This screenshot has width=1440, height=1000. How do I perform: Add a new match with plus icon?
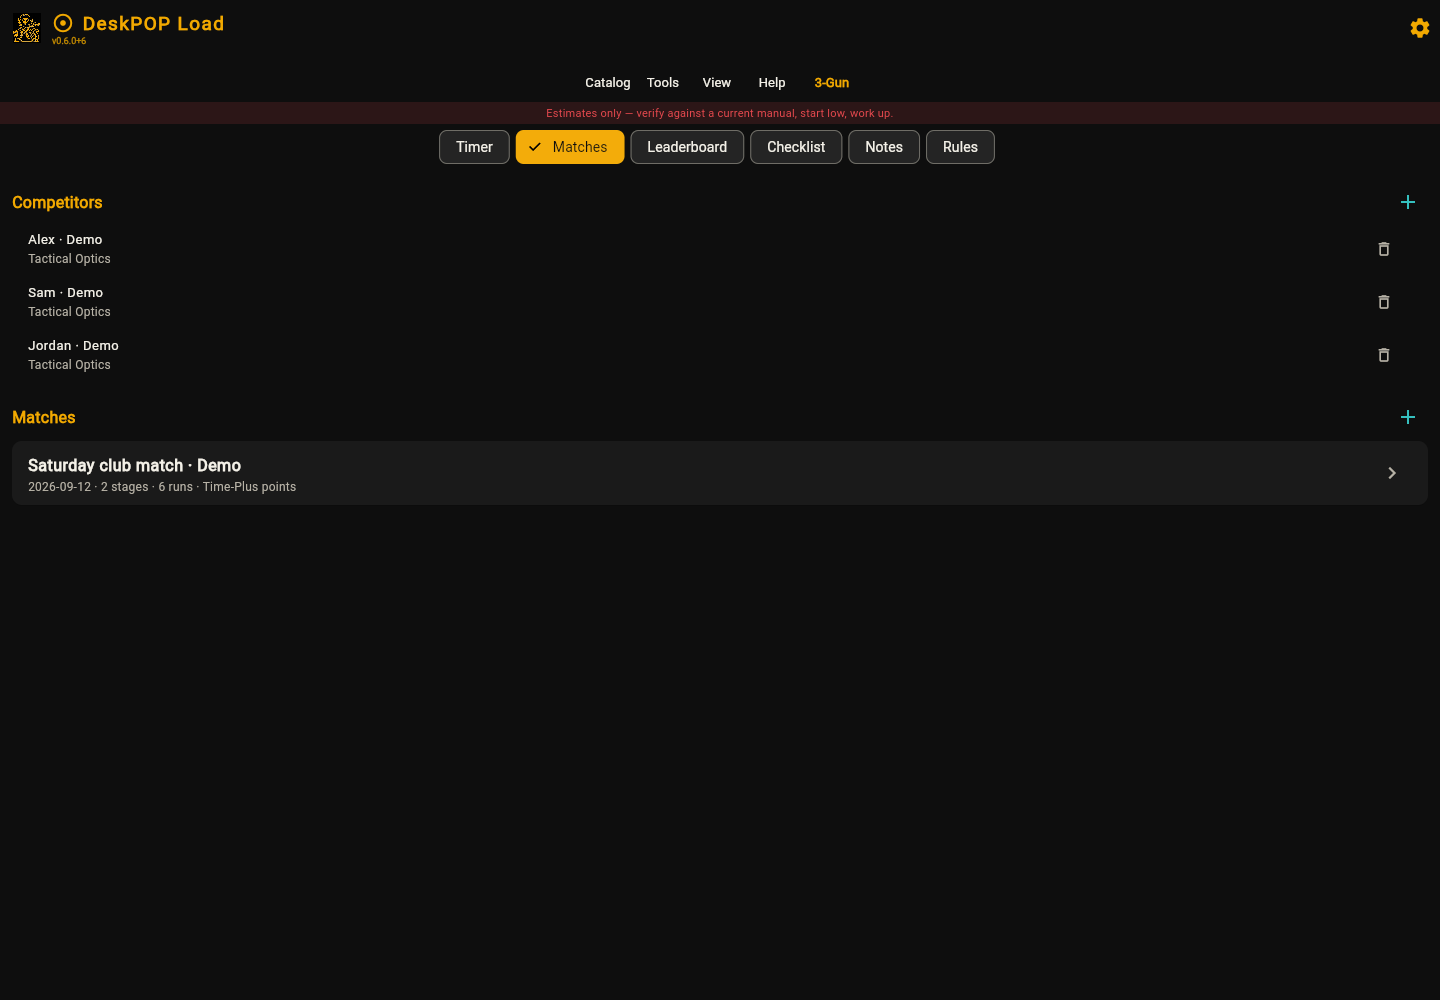(x=1408, y=417)
